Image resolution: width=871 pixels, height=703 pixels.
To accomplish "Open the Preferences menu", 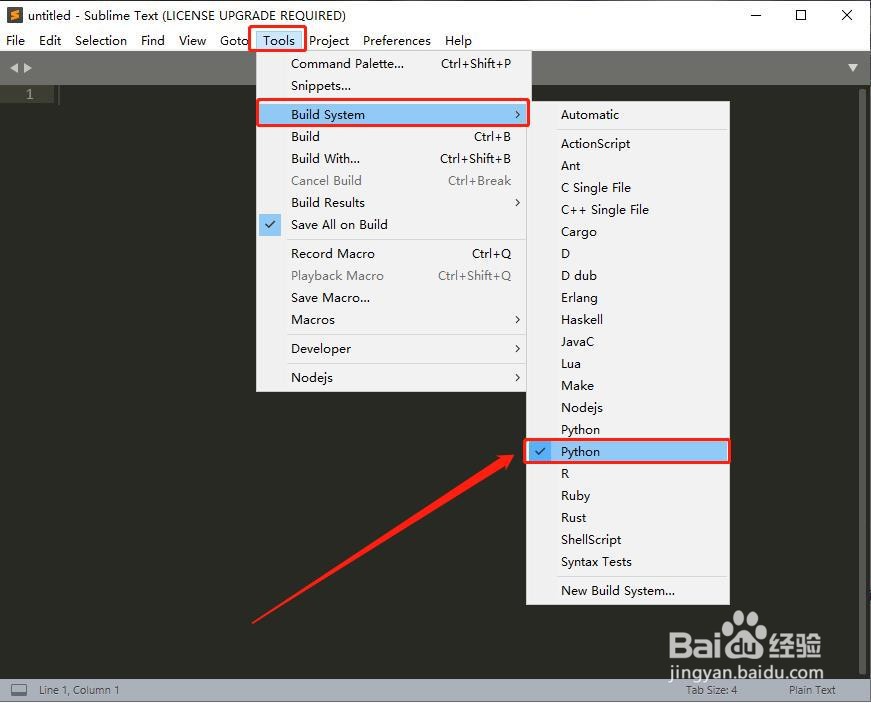I will 397,41.
